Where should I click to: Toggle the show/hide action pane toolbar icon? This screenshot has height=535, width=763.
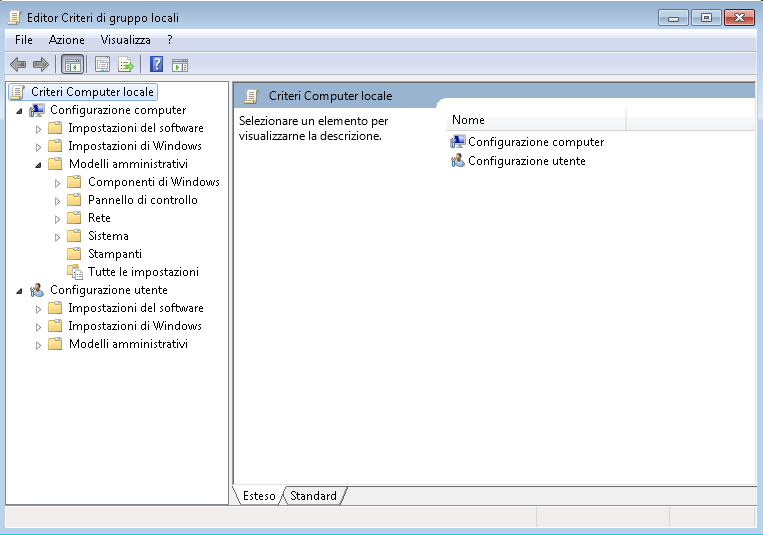tap(180, 65)
